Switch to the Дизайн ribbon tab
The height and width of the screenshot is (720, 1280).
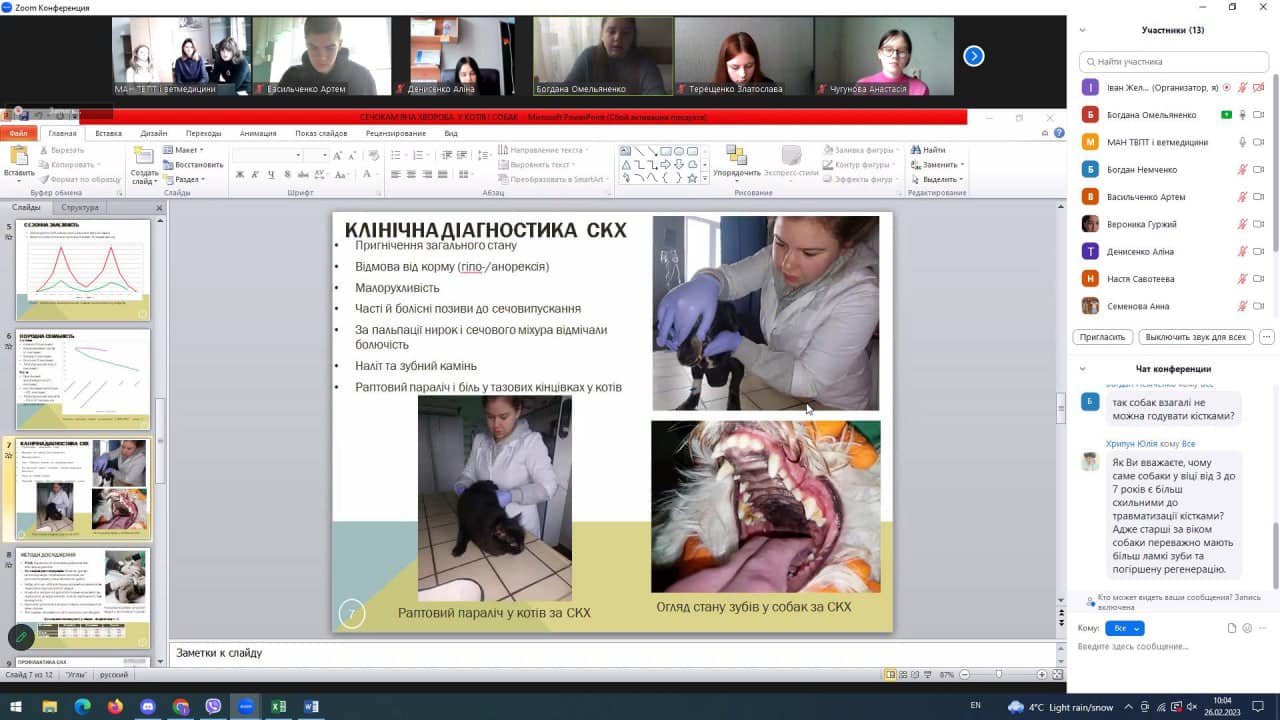(154, 133)
